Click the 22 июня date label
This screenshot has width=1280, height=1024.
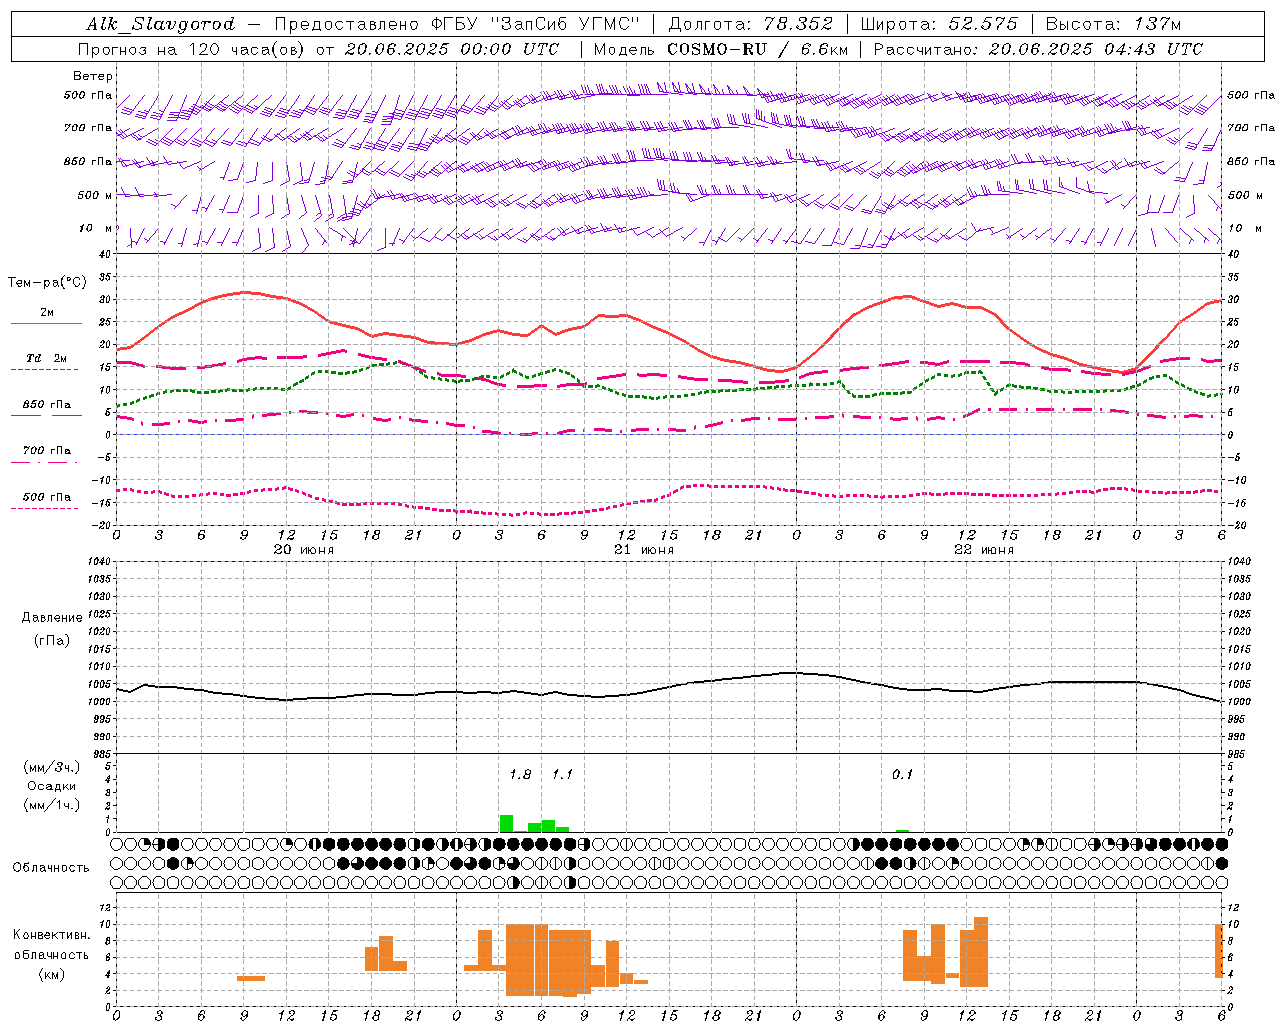pos(984,550)
